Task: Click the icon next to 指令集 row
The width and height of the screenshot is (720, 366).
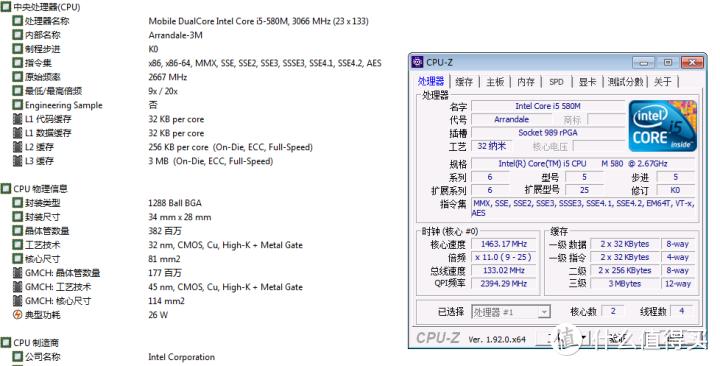Action: click(17, 63)
